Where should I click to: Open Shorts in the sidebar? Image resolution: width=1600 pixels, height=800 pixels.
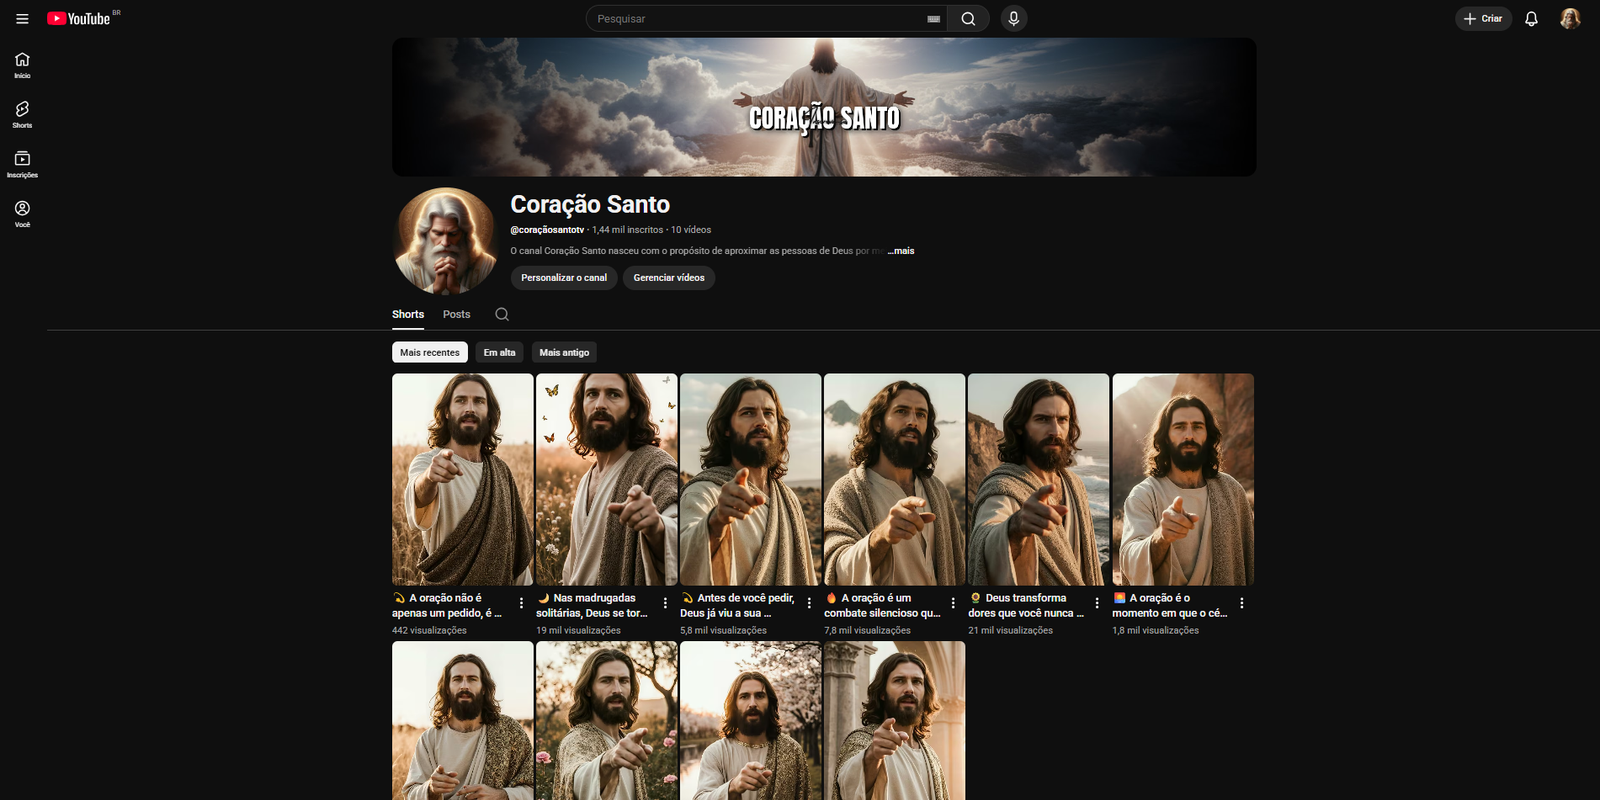tap(22, 114)
